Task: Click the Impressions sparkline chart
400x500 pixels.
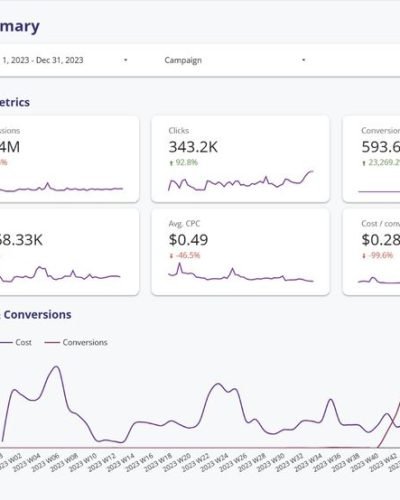Action: point(61,187)
